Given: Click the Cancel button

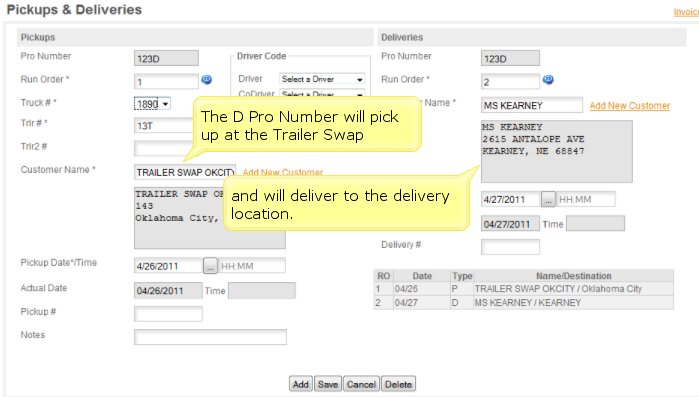Looking at the screenshot, I should coord(361,384).
